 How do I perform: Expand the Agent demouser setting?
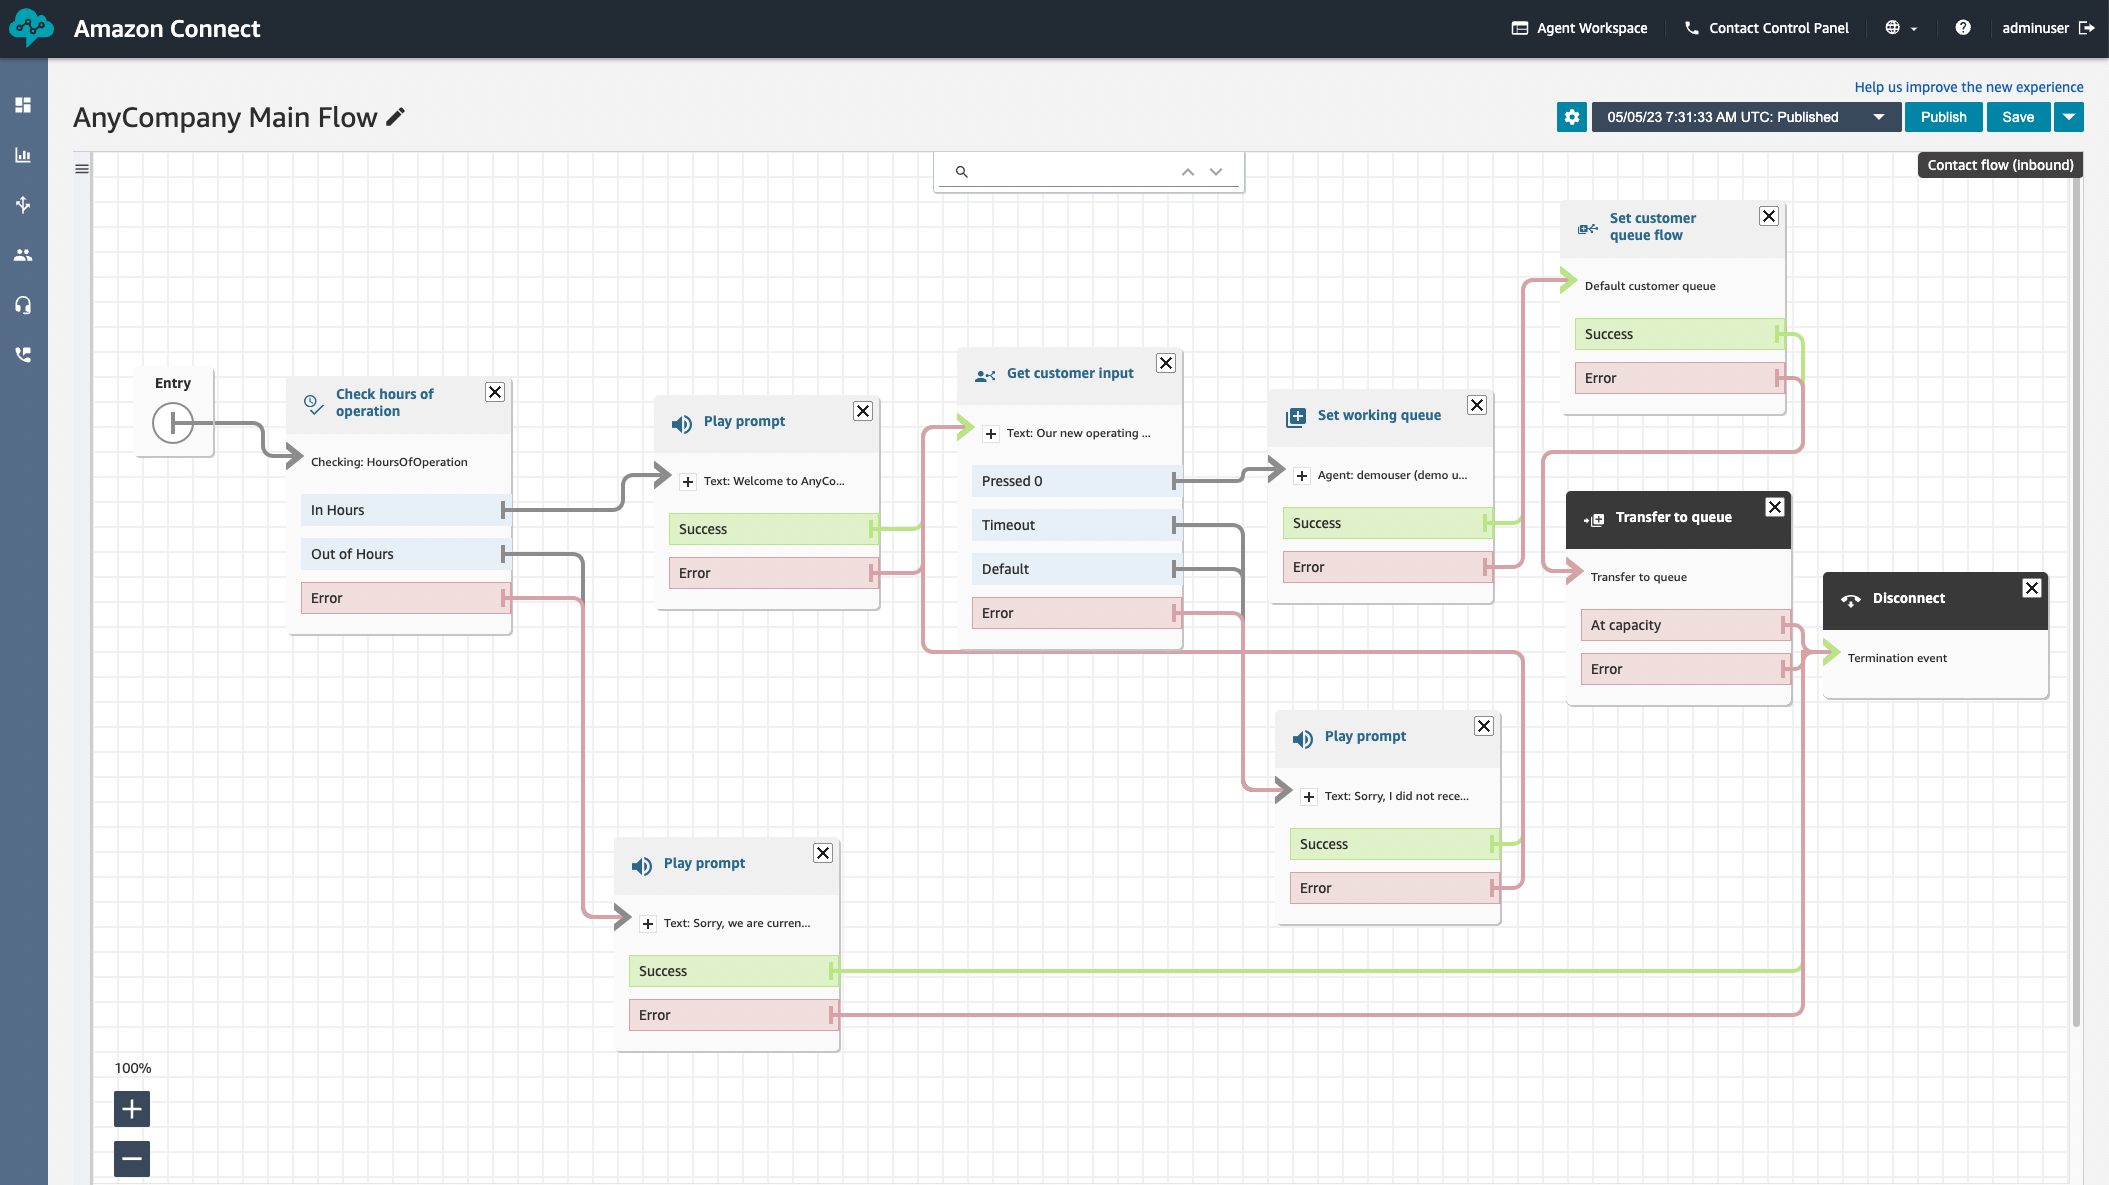tap(1302, 476)
